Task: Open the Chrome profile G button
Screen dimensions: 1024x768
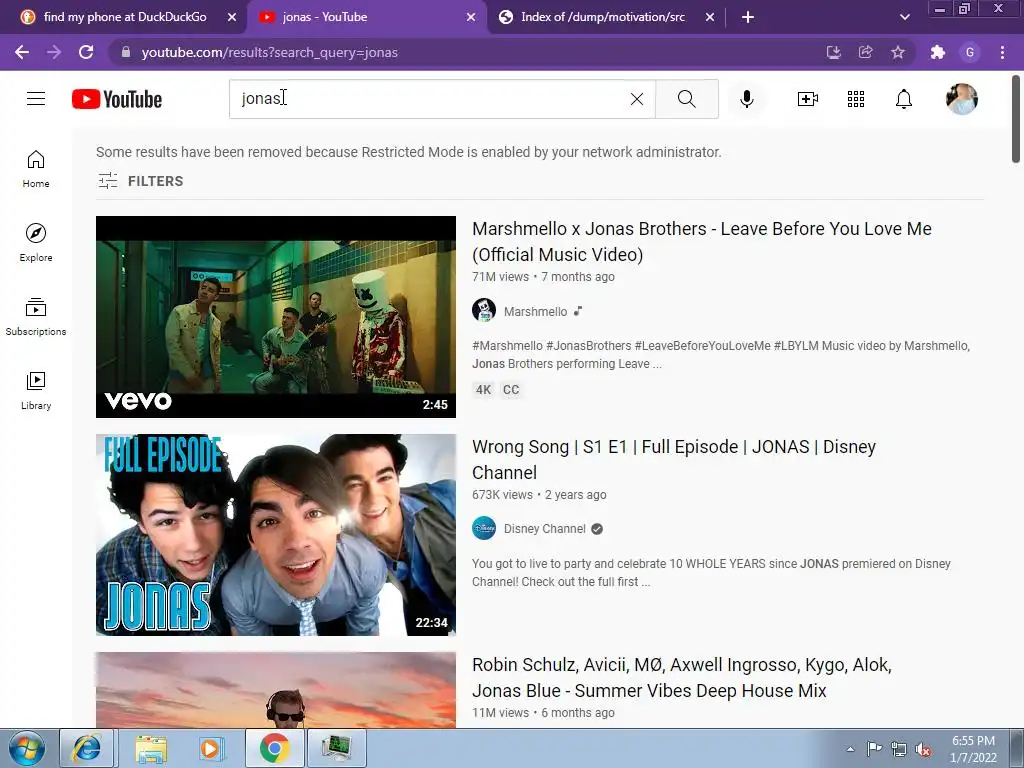Action: [970, 52]
